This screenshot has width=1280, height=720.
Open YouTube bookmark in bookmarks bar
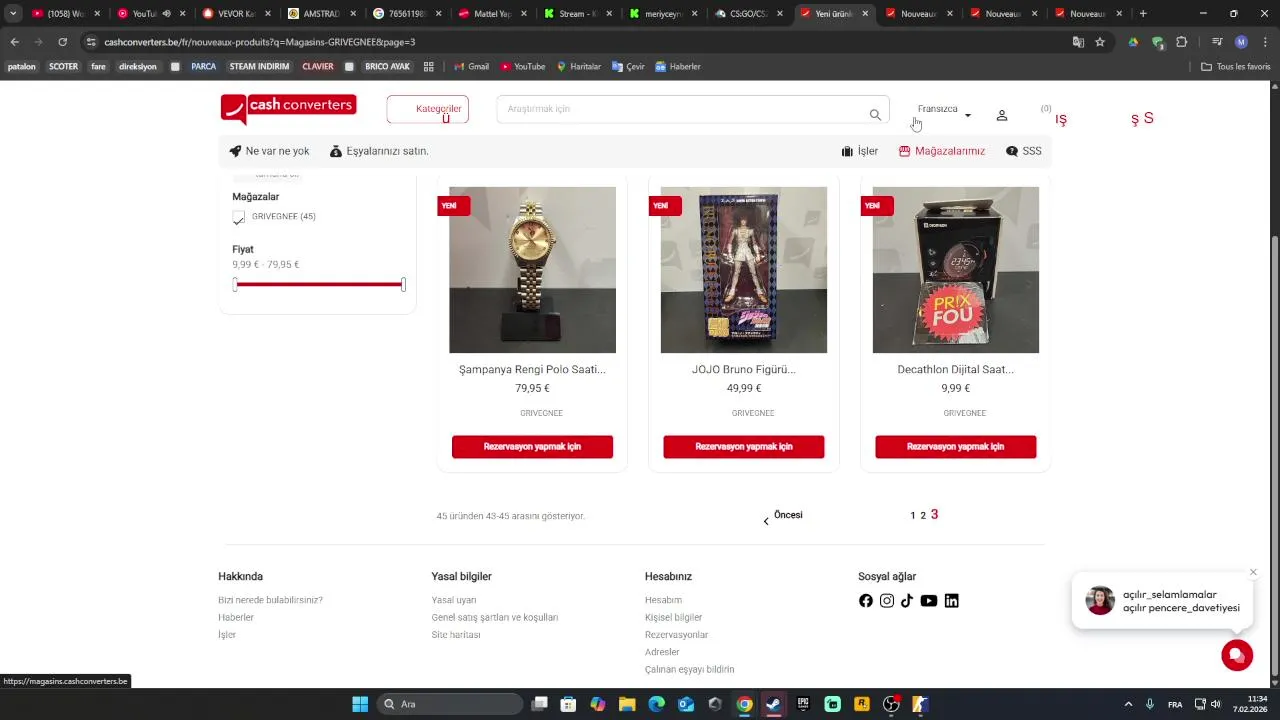click(523, 67)
